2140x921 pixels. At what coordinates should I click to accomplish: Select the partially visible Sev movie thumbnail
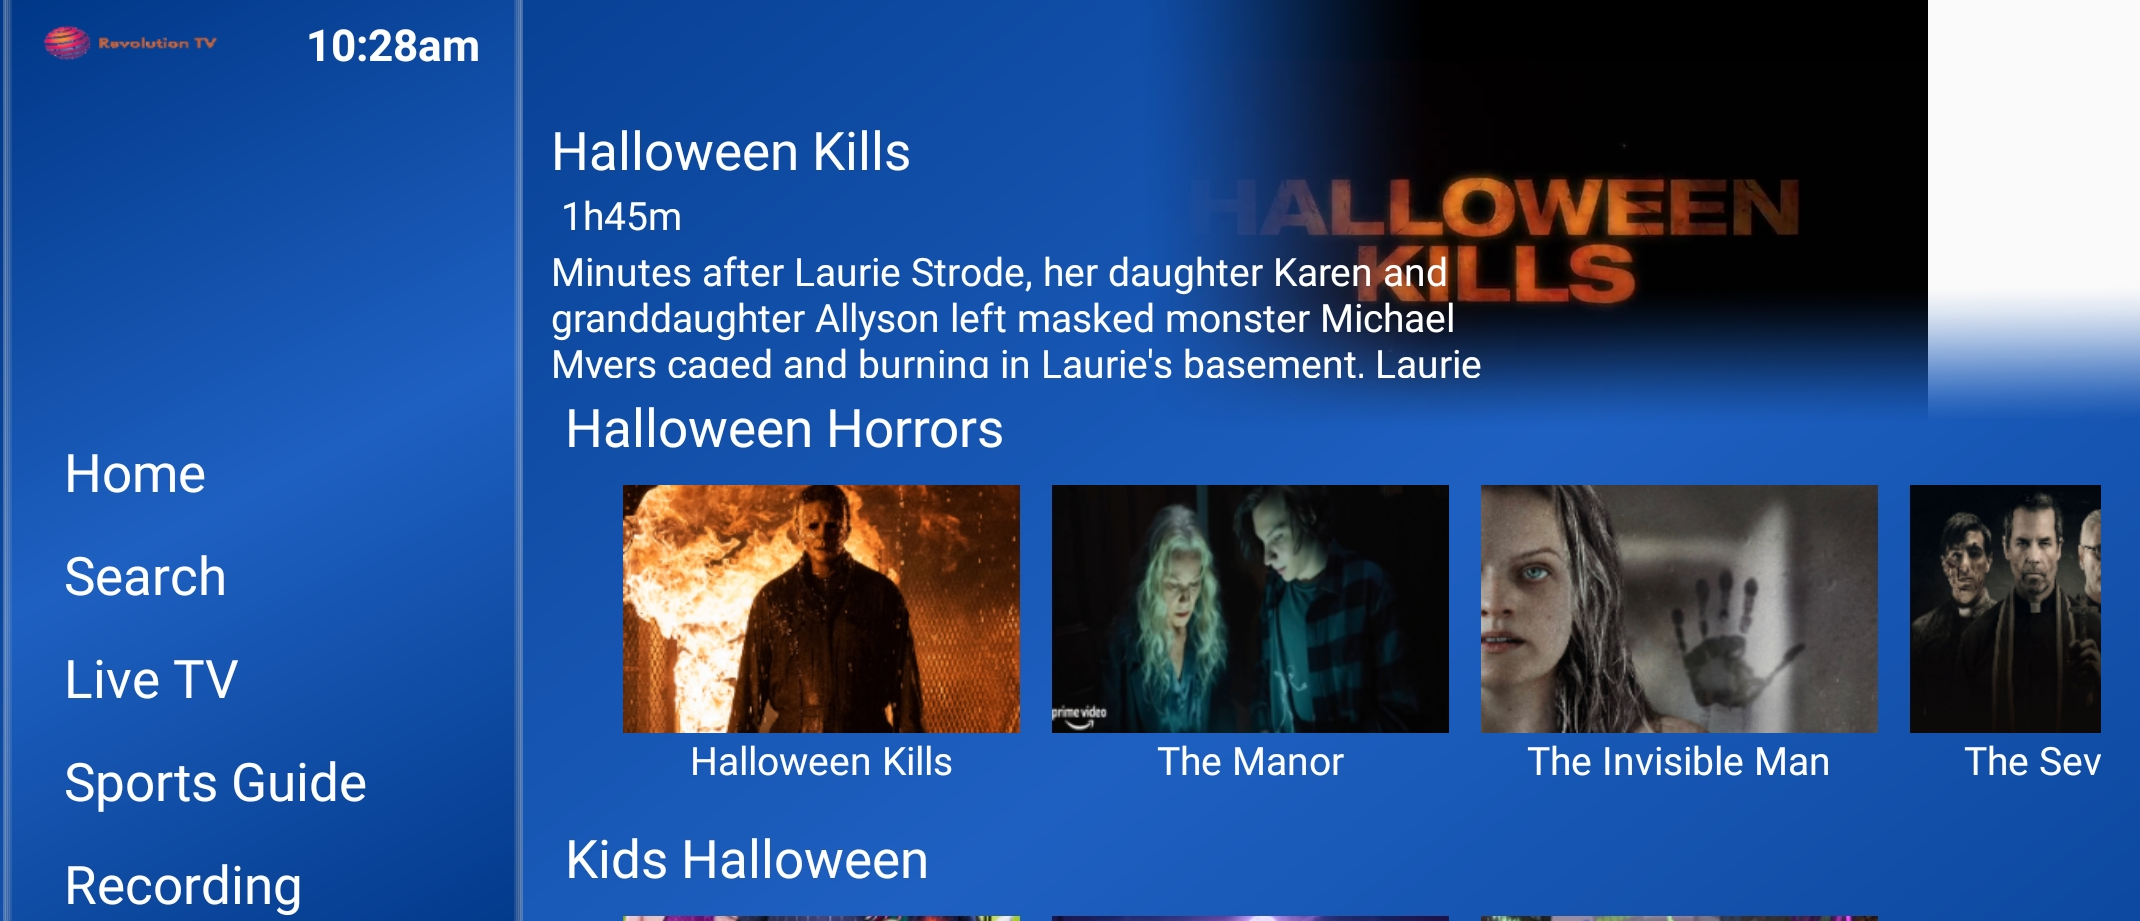point(2005,609)
